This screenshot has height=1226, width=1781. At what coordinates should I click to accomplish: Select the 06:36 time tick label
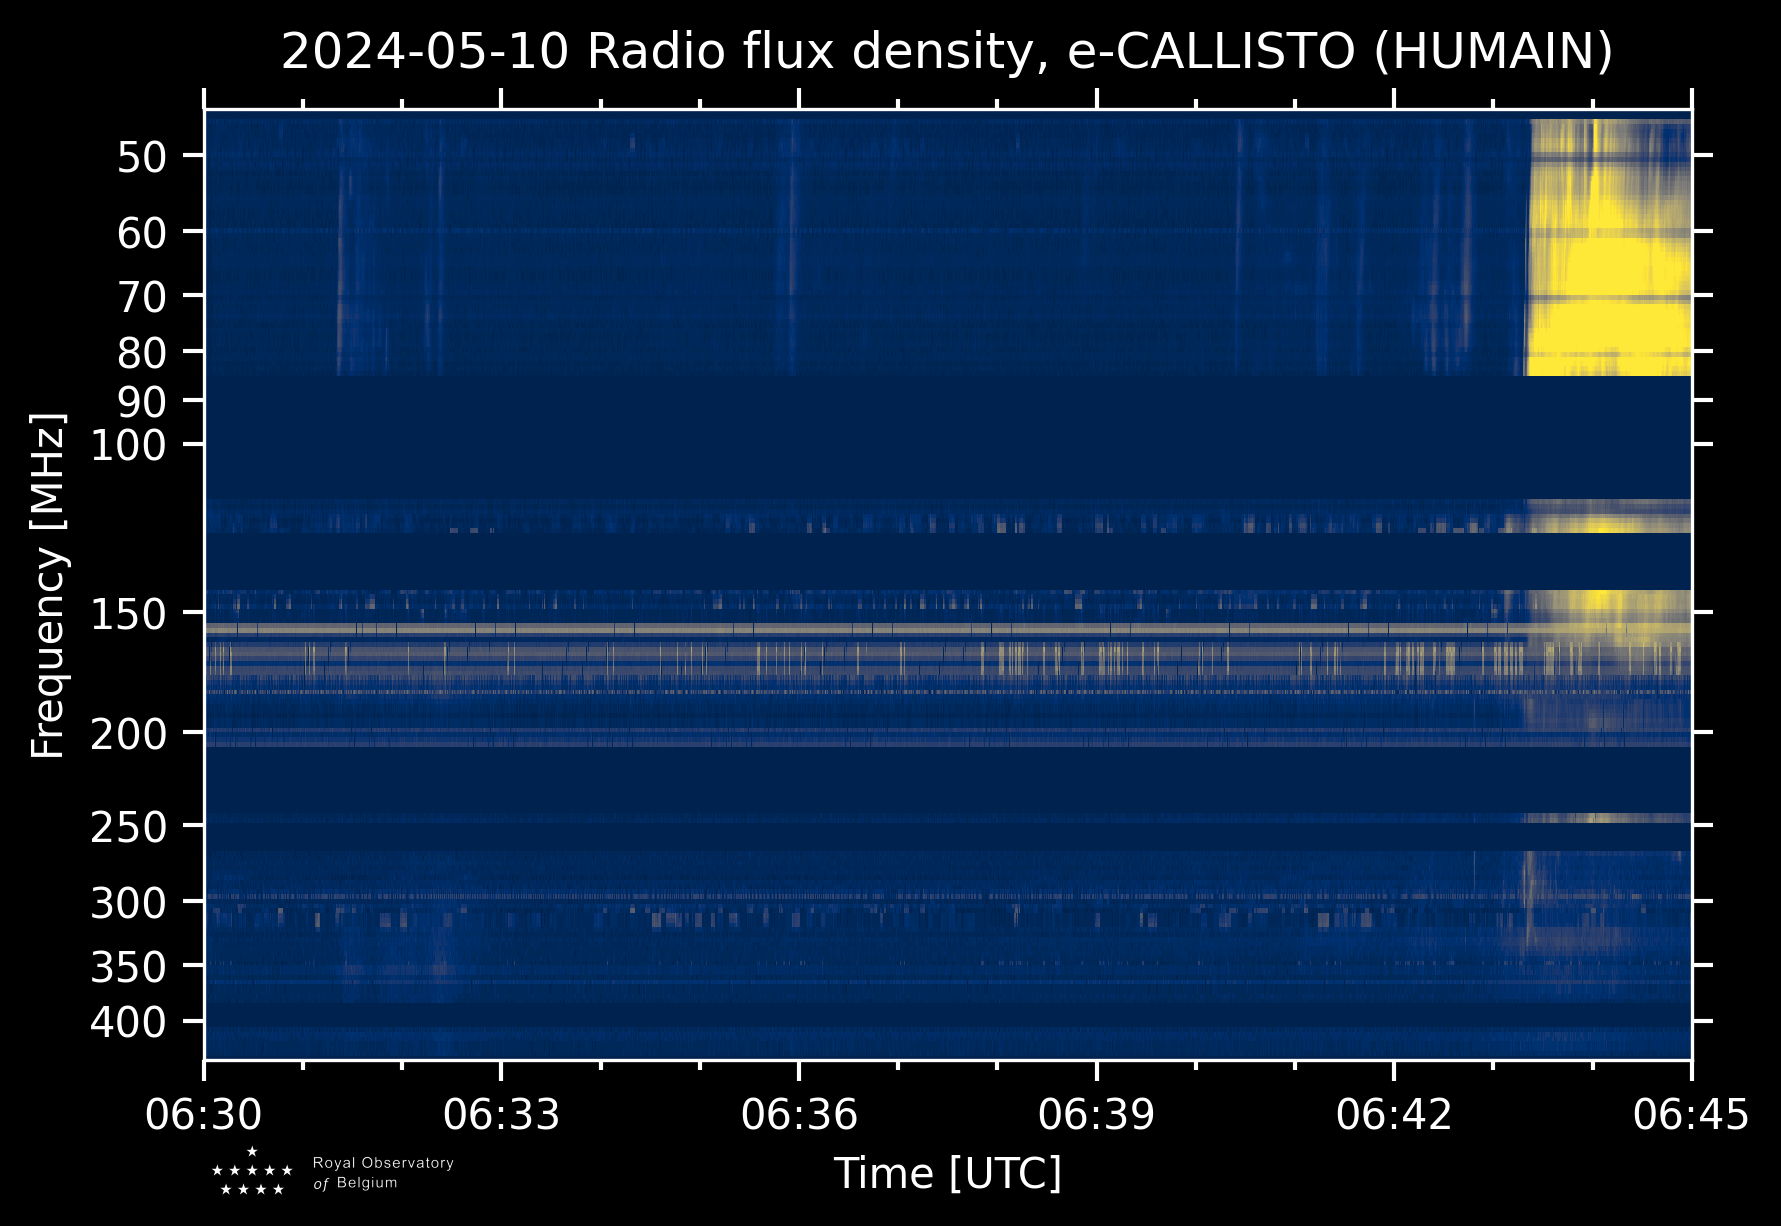point(799,1114)
